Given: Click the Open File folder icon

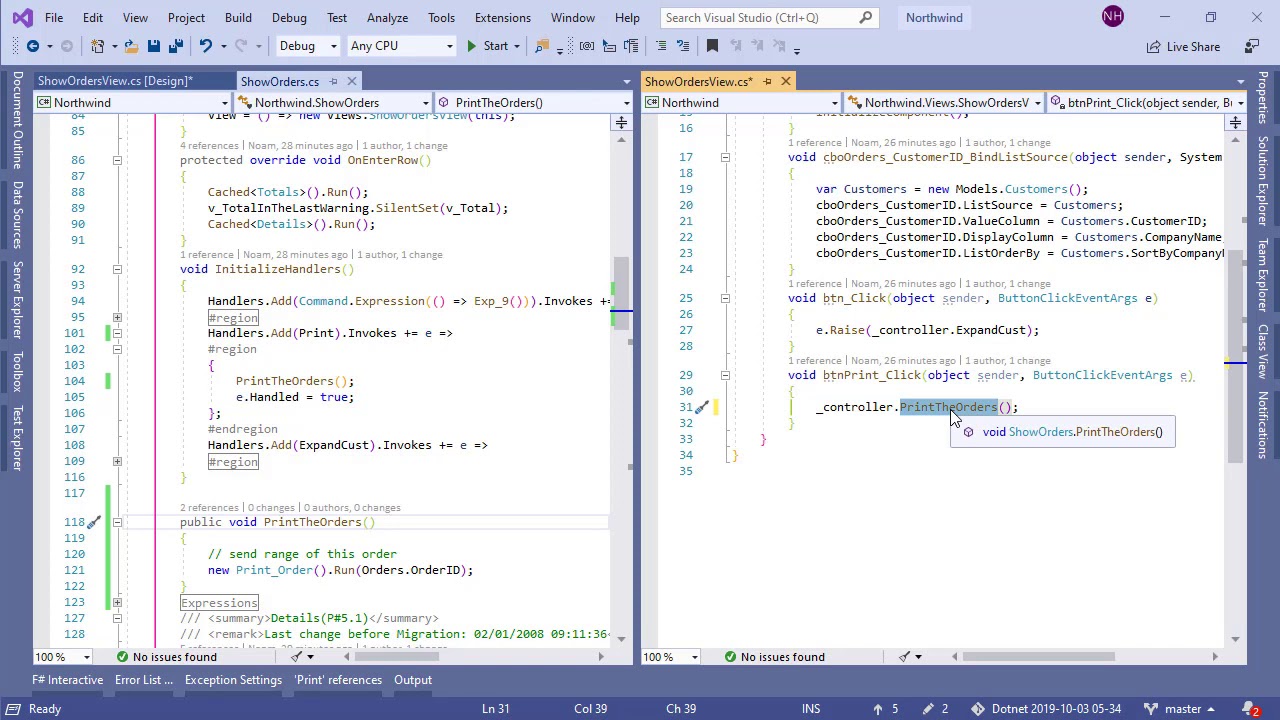Looking at the screenshot, I should (130, 46).
